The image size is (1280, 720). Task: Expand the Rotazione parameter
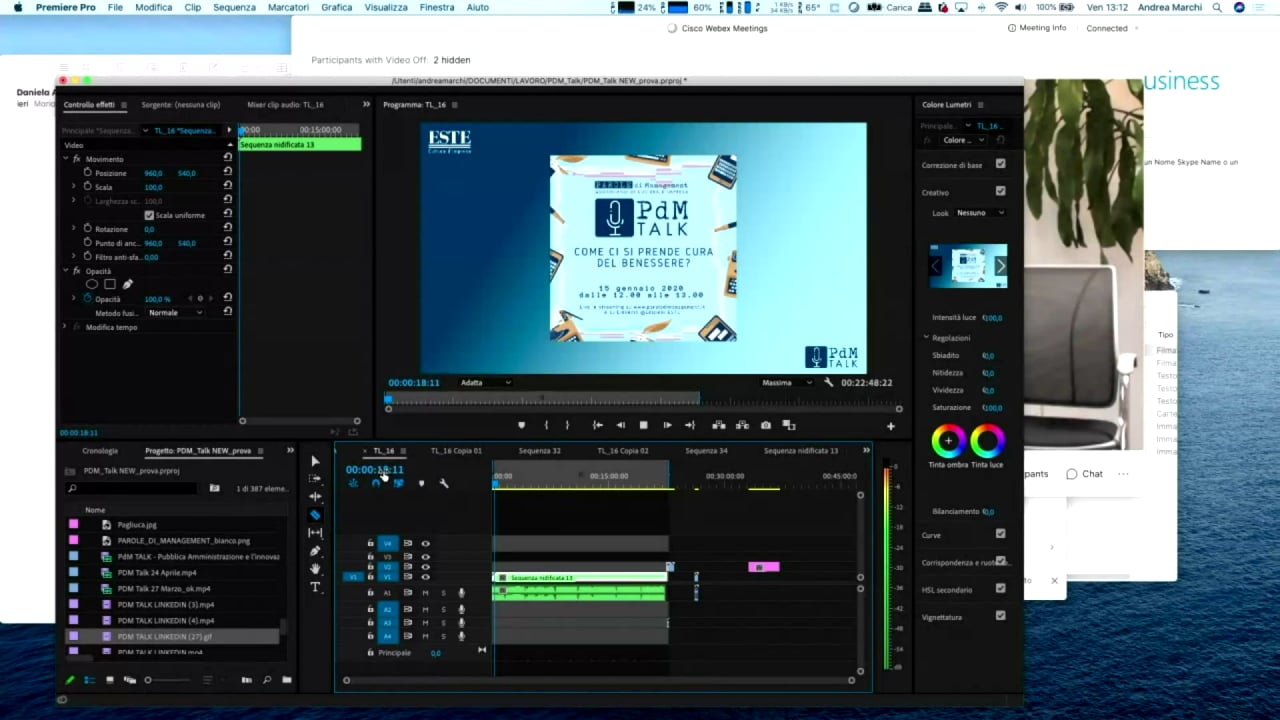[x=73, y=229]
